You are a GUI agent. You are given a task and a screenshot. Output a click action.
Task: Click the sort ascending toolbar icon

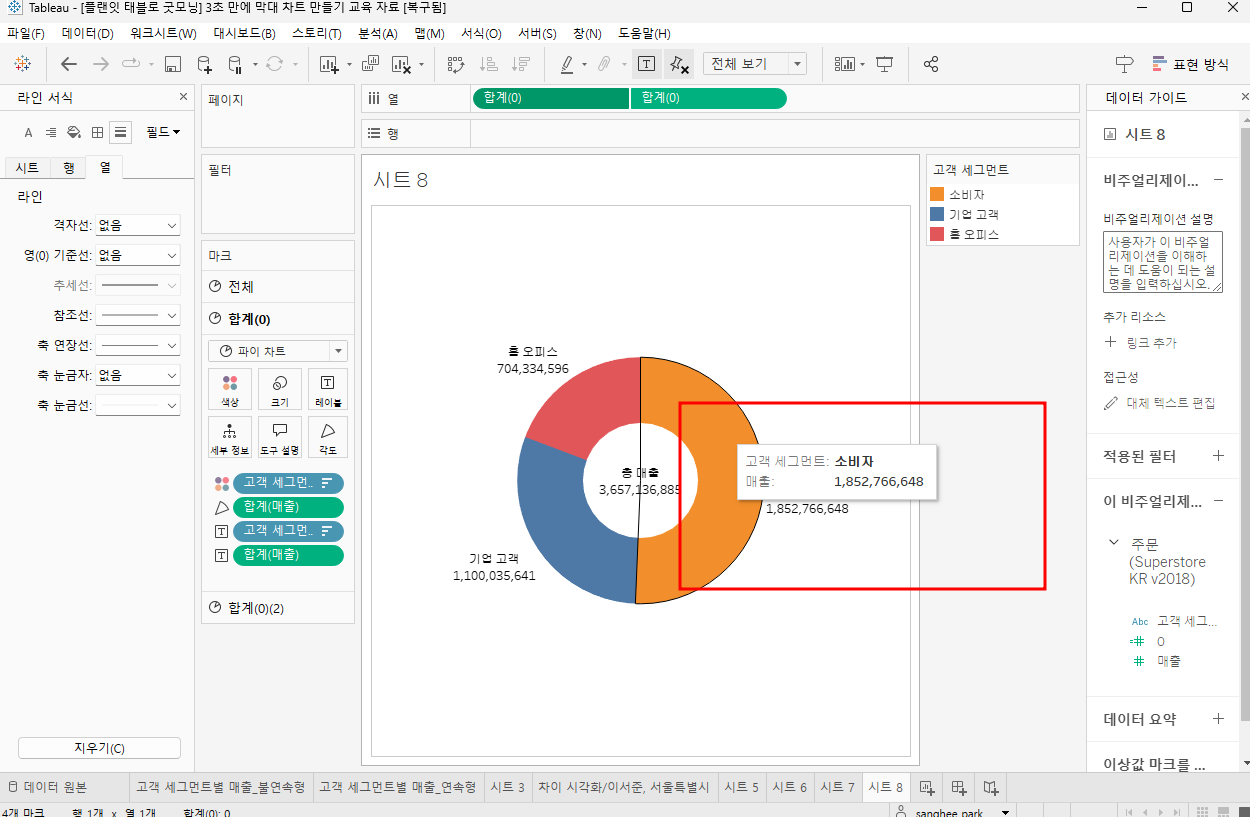488,65
